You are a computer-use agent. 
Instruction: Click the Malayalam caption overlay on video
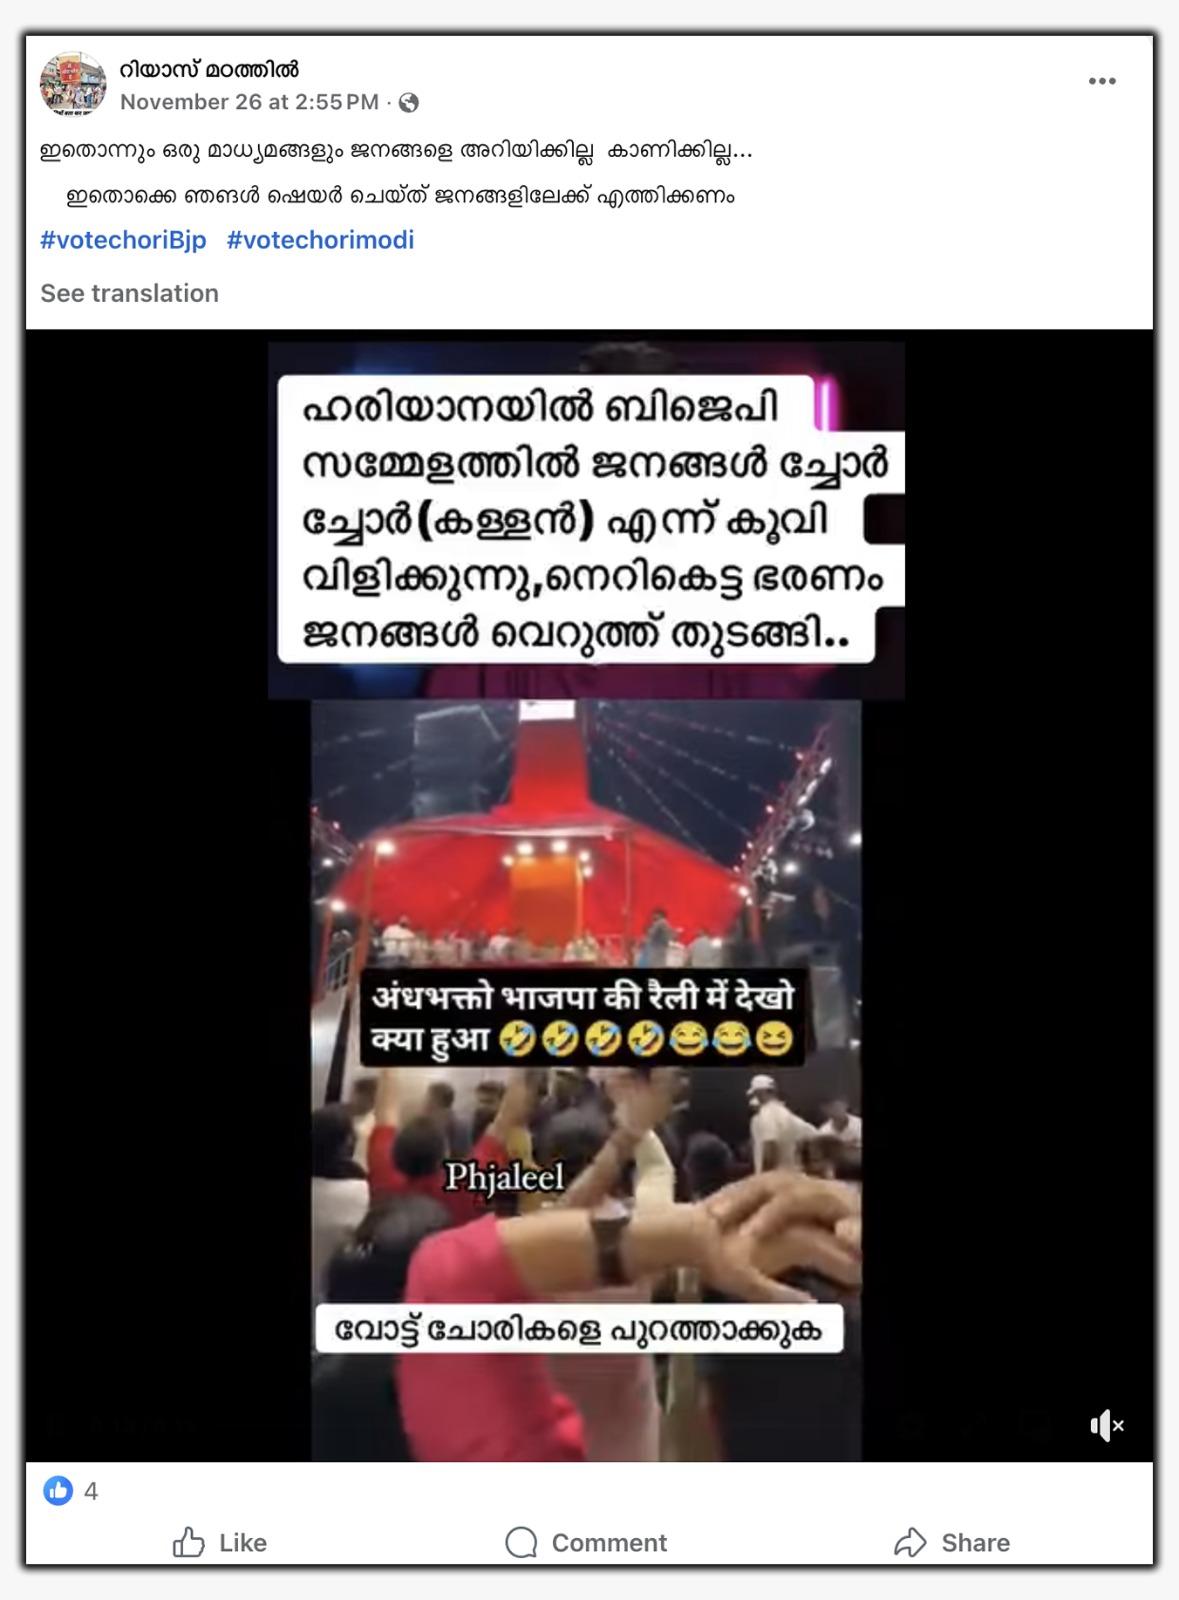click(x=590, y=520)
